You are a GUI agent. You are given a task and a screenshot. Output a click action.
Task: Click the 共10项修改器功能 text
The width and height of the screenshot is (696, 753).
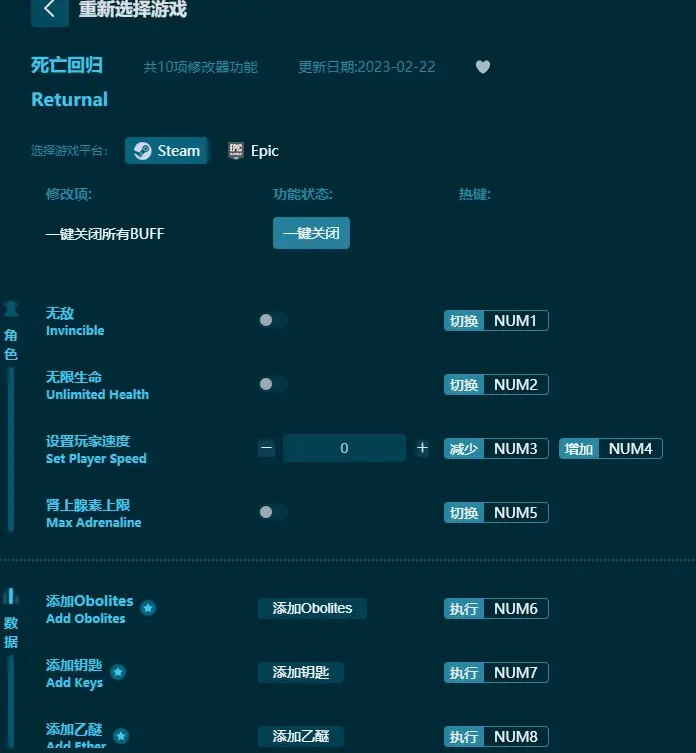200,67
